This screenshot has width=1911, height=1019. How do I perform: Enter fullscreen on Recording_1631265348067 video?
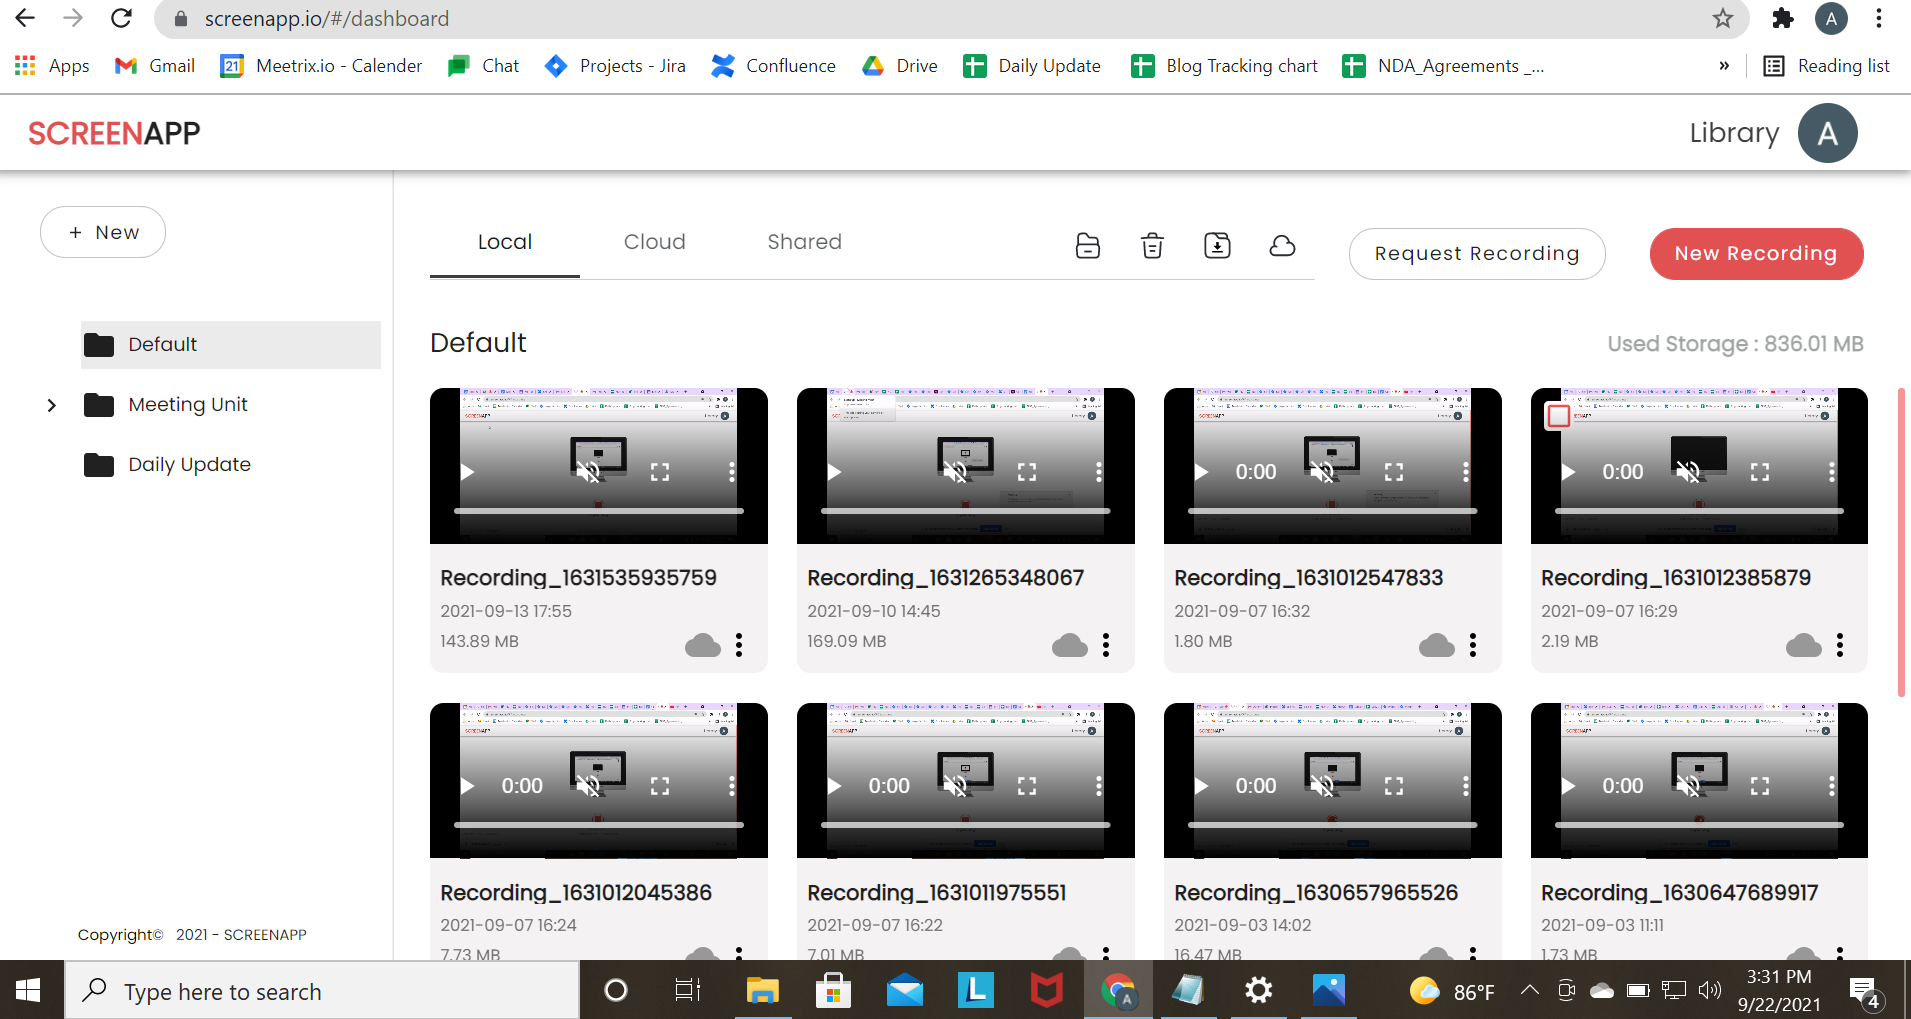point(1026,472)
